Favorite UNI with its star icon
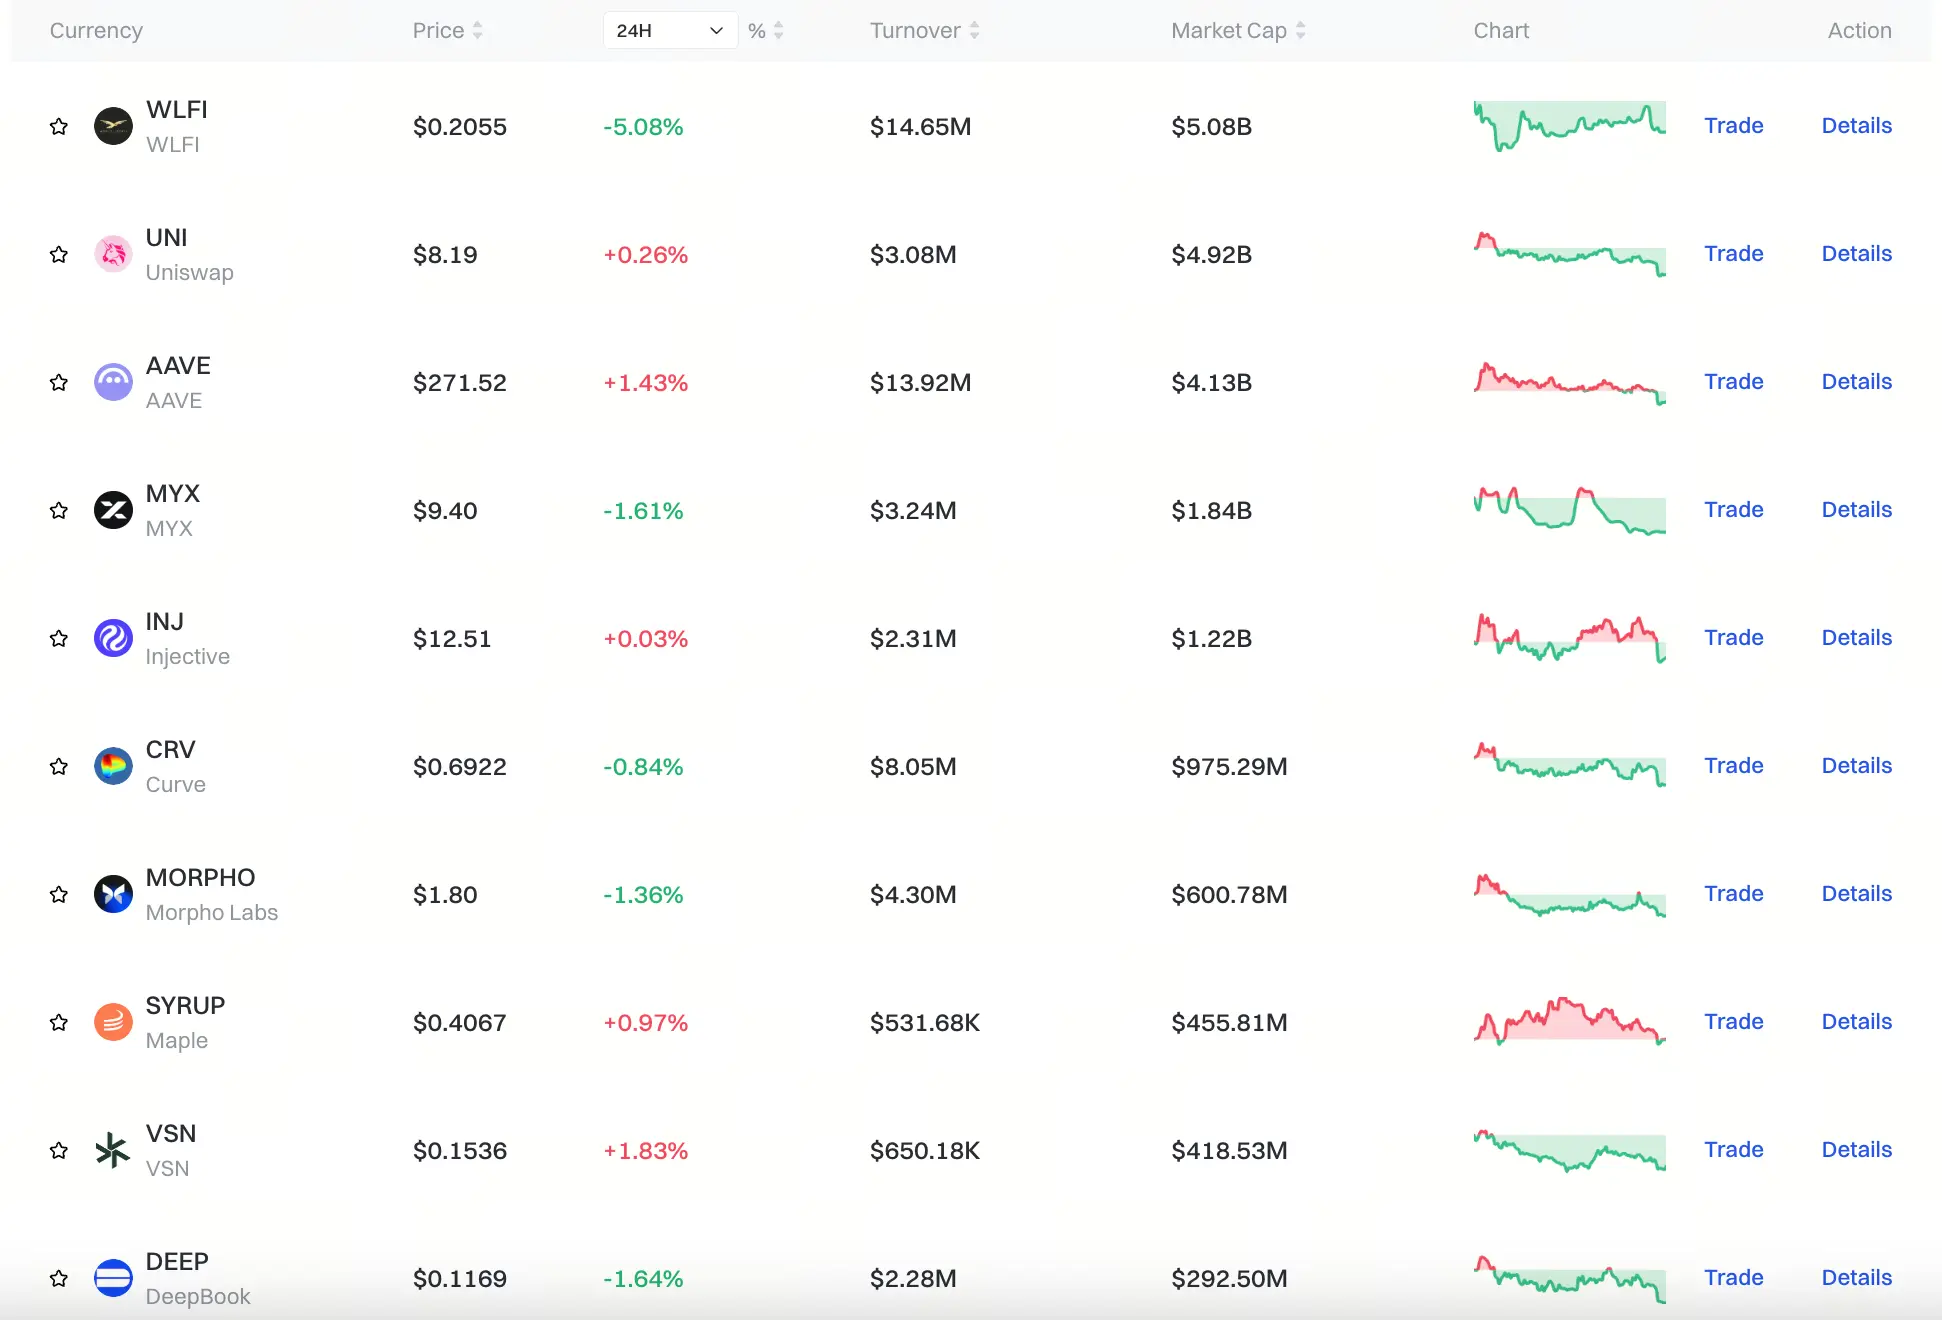1942x1320 pixels. coord(59,255)
